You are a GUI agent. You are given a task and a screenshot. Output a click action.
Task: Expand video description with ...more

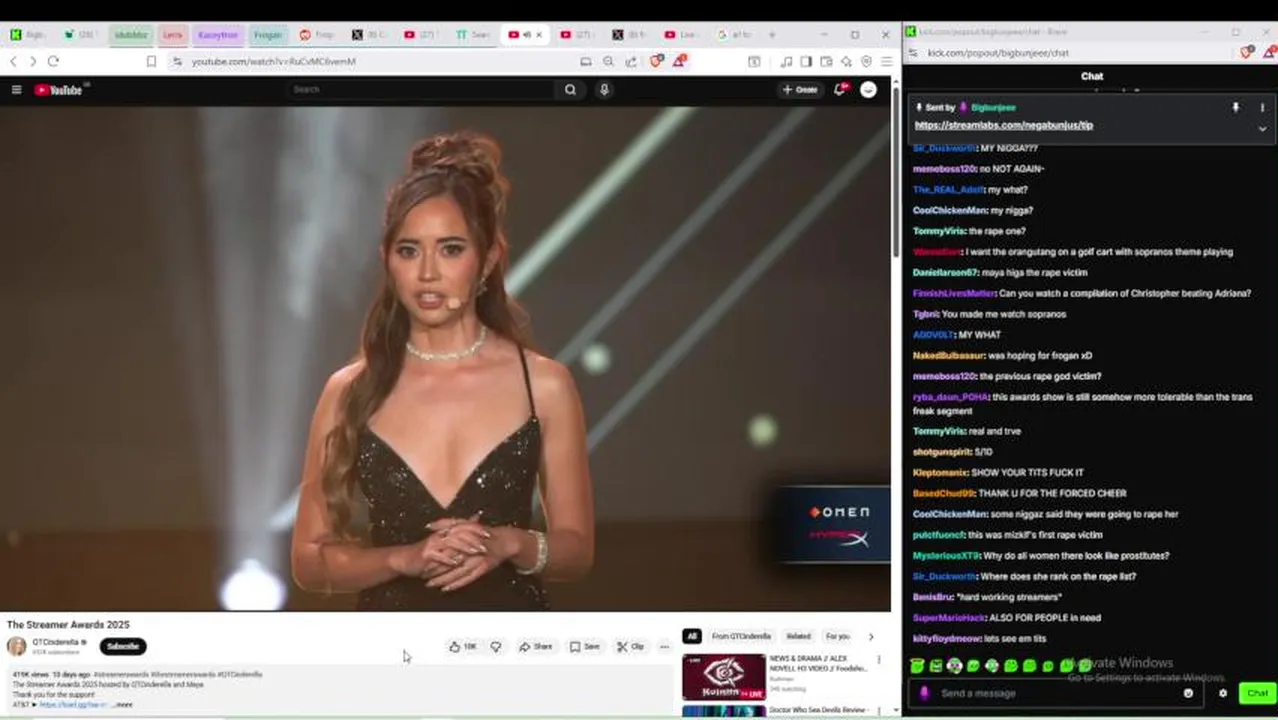coord(122,705)
